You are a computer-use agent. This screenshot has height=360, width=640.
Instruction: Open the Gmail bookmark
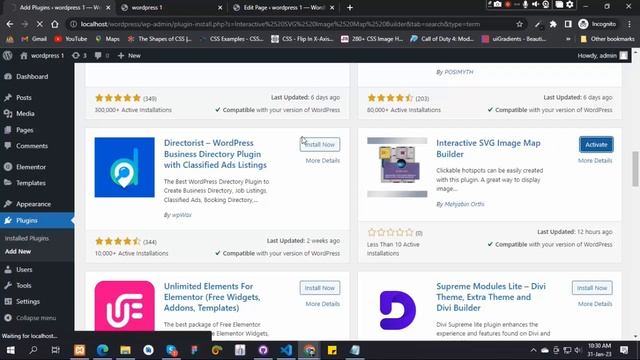point(34,39)
